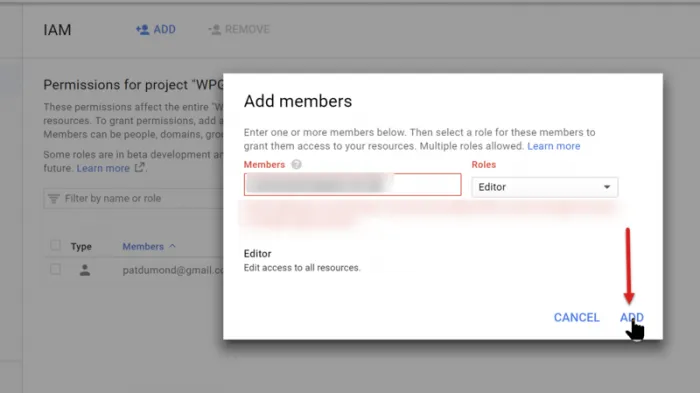
Task: Open the Learn more link in the dialog
Action: (554, 146)
